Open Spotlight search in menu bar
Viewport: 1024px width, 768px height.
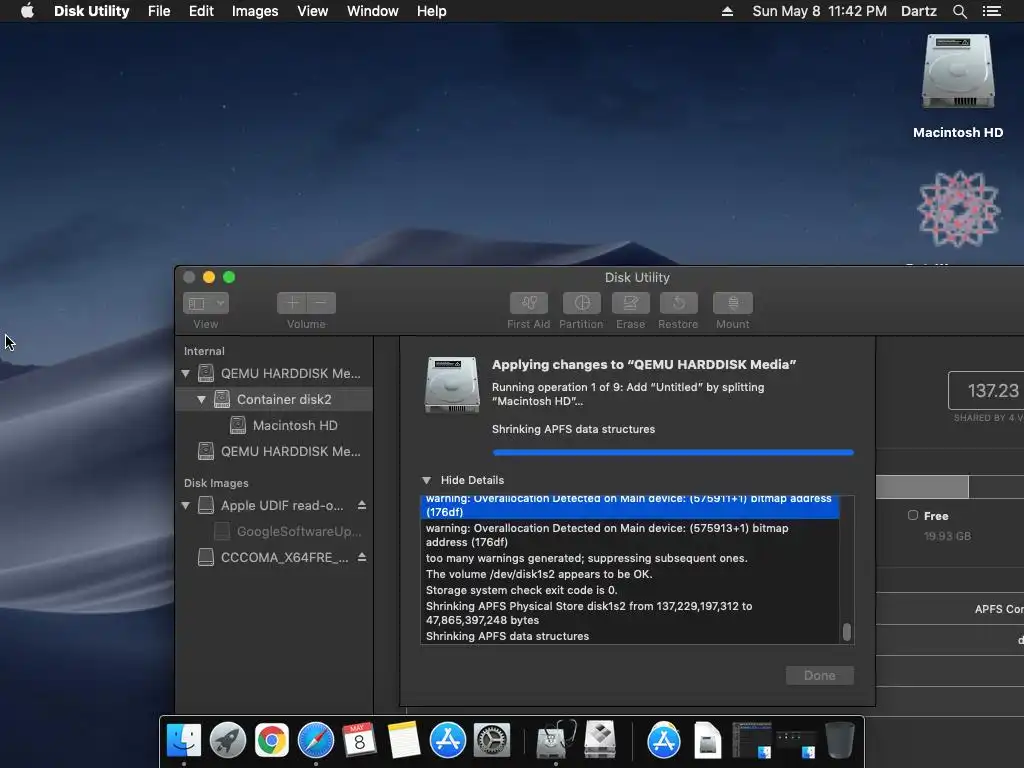point(959,11)
